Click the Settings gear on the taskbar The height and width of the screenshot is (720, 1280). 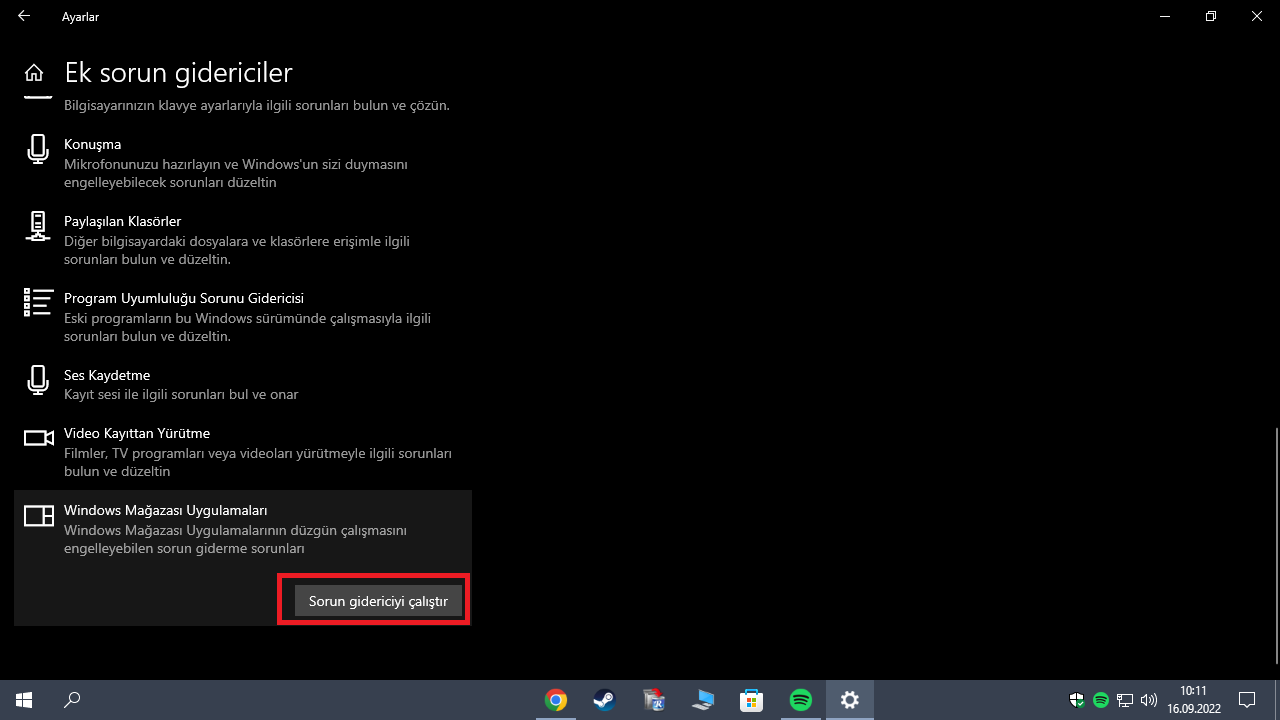(850, 700)
